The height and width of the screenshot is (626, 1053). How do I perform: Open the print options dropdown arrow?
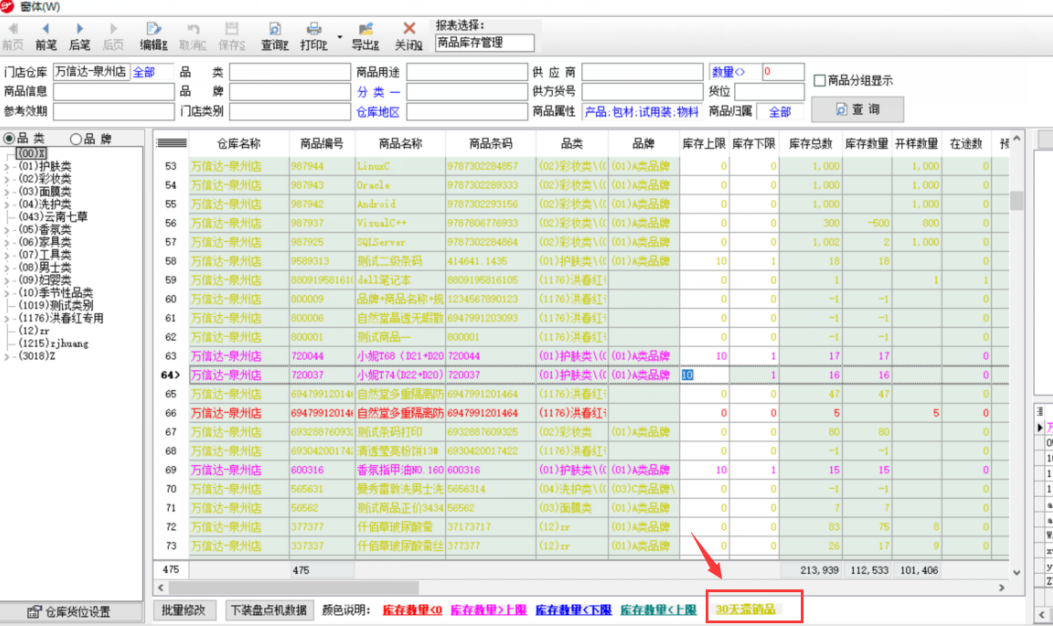[x=340, y=37]
